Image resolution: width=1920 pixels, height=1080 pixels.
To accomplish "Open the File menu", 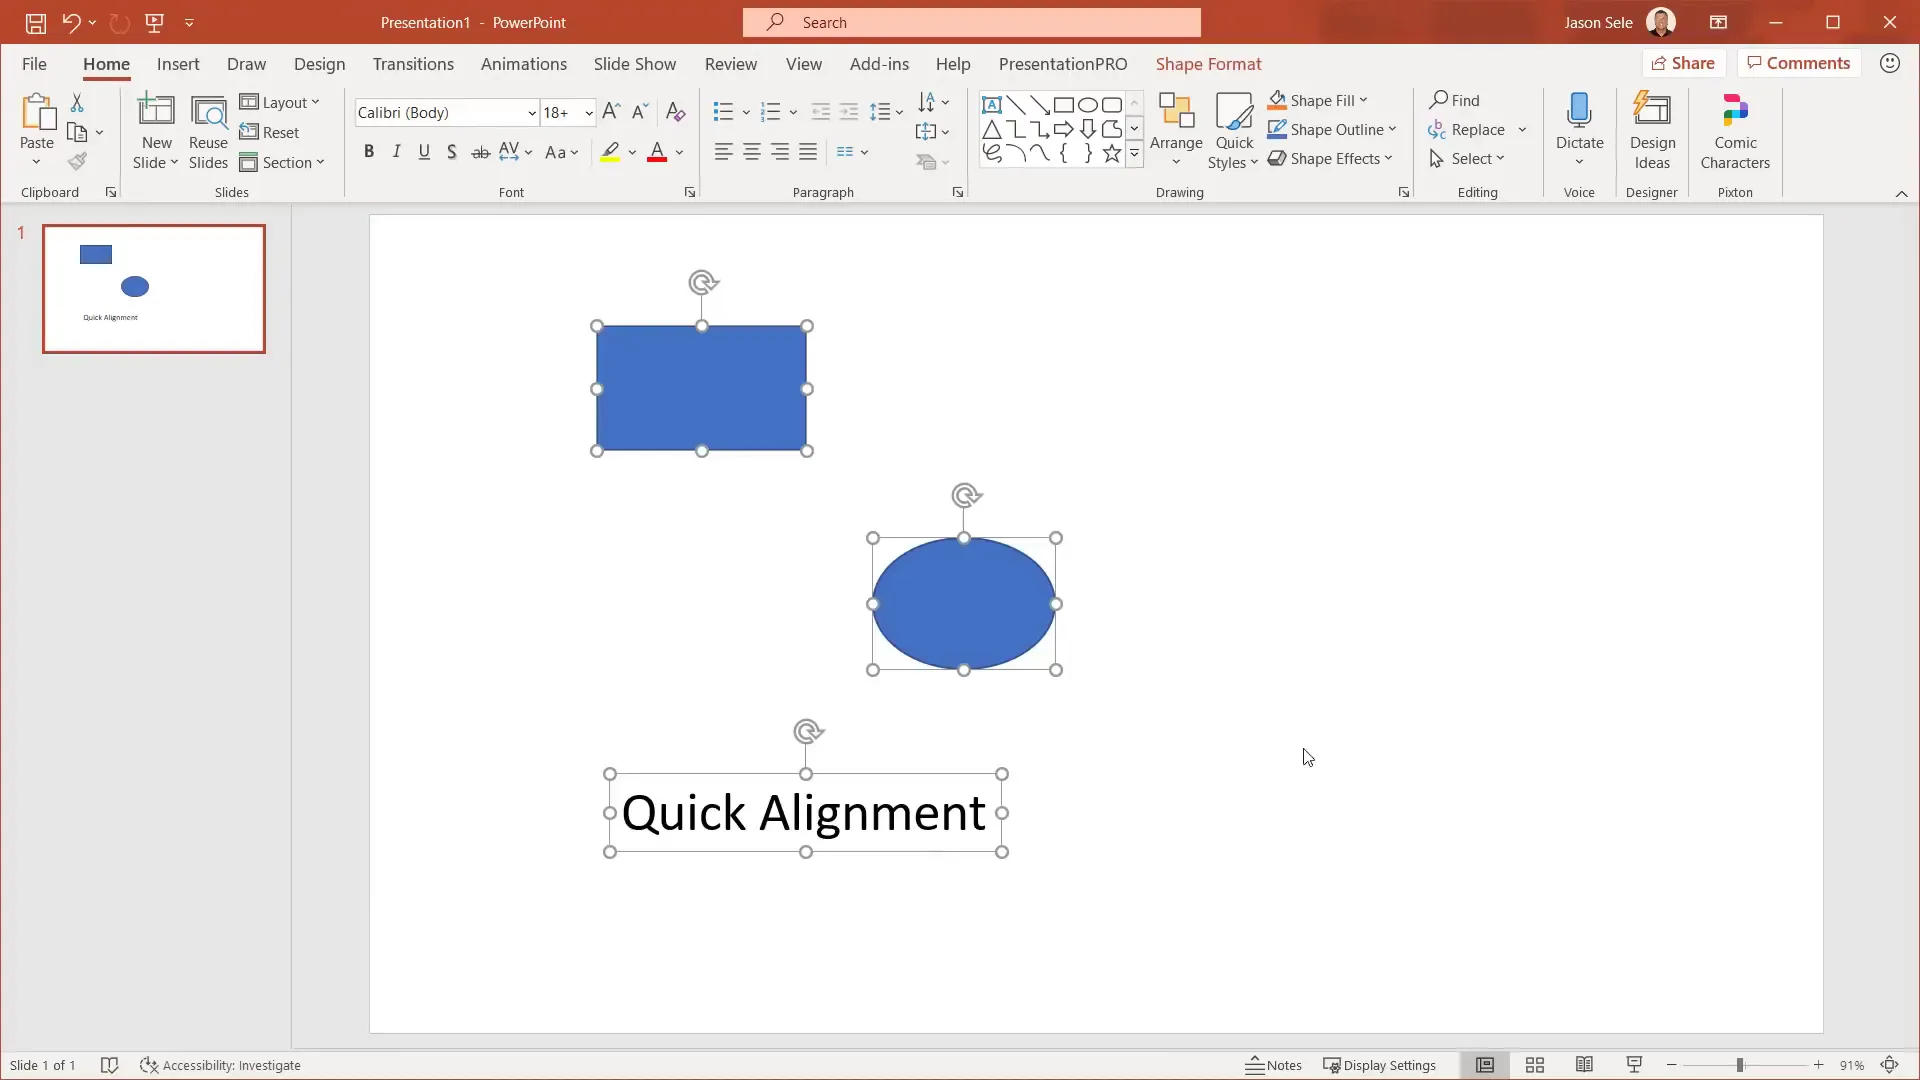I will (34, 64).
